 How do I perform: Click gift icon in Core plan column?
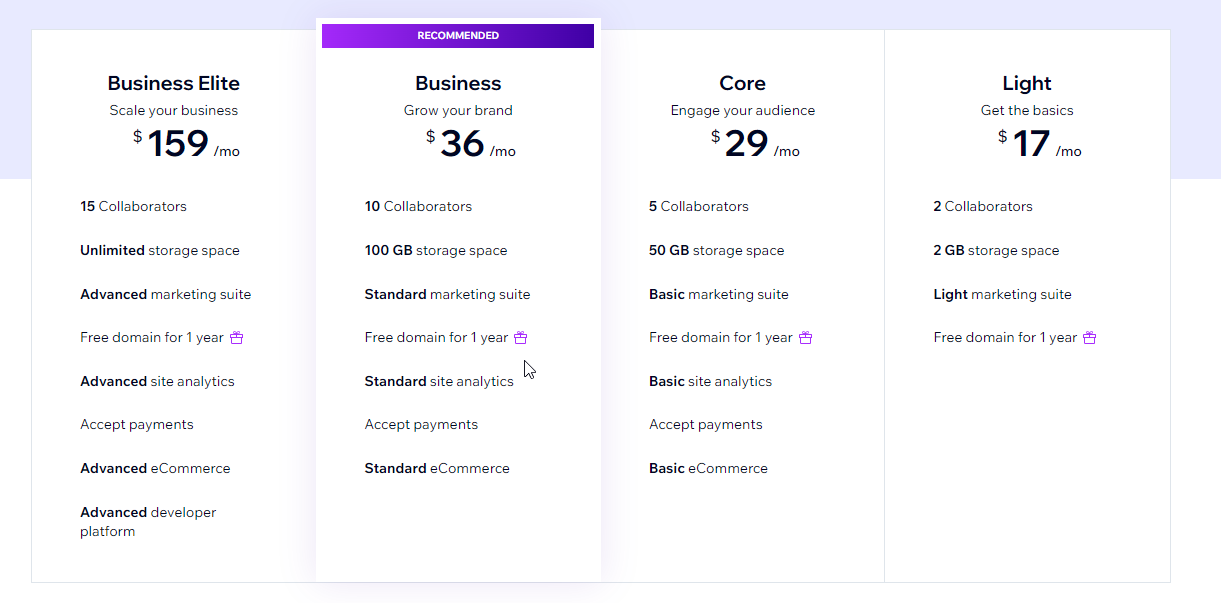pyautogui.click(x=805, y=338)
